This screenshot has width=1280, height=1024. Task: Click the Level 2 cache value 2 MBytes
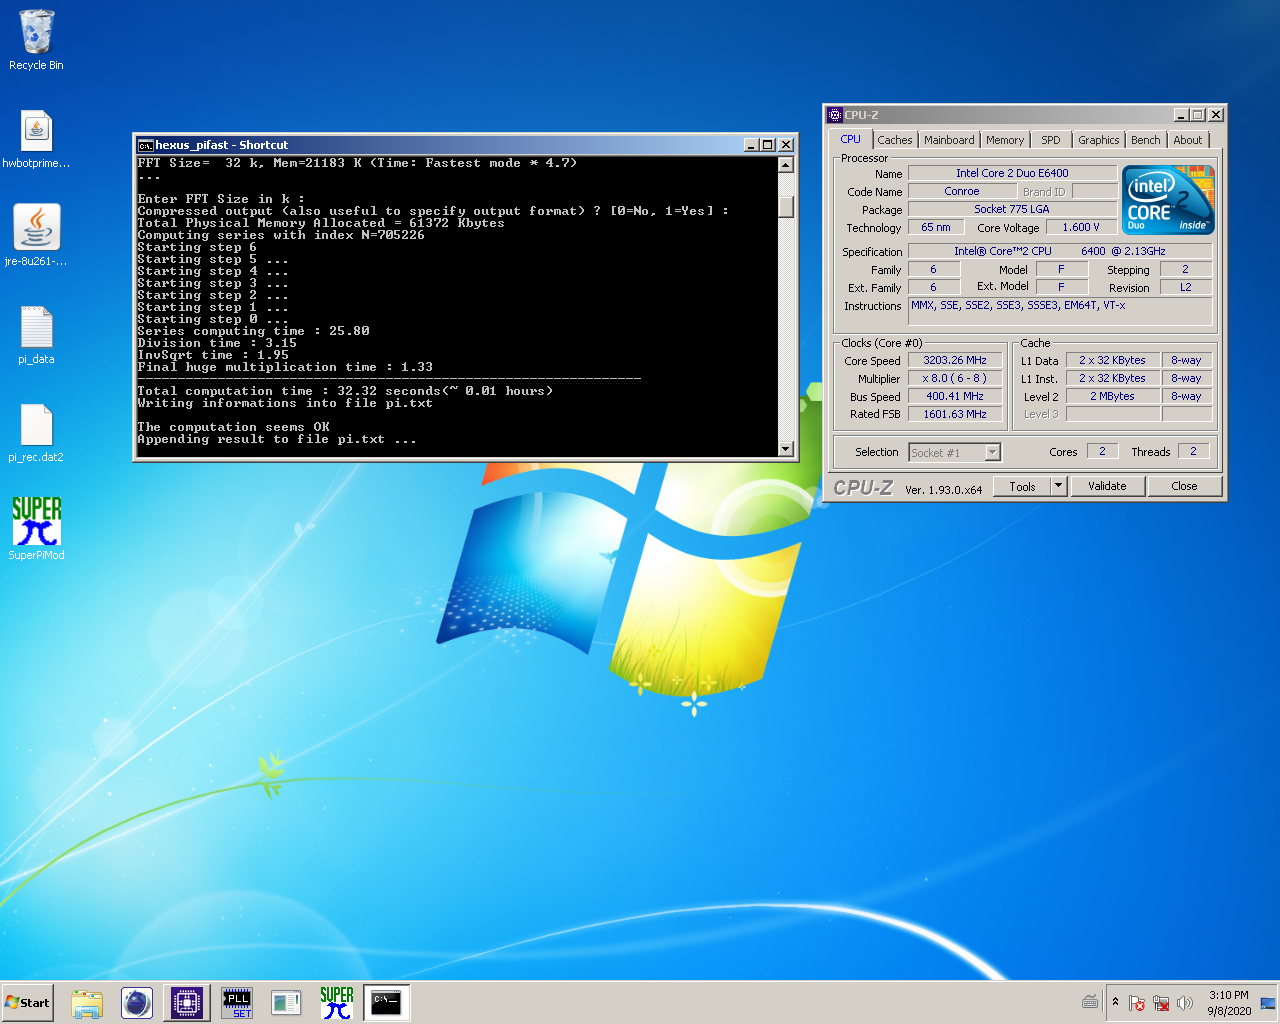(1112, 396)
